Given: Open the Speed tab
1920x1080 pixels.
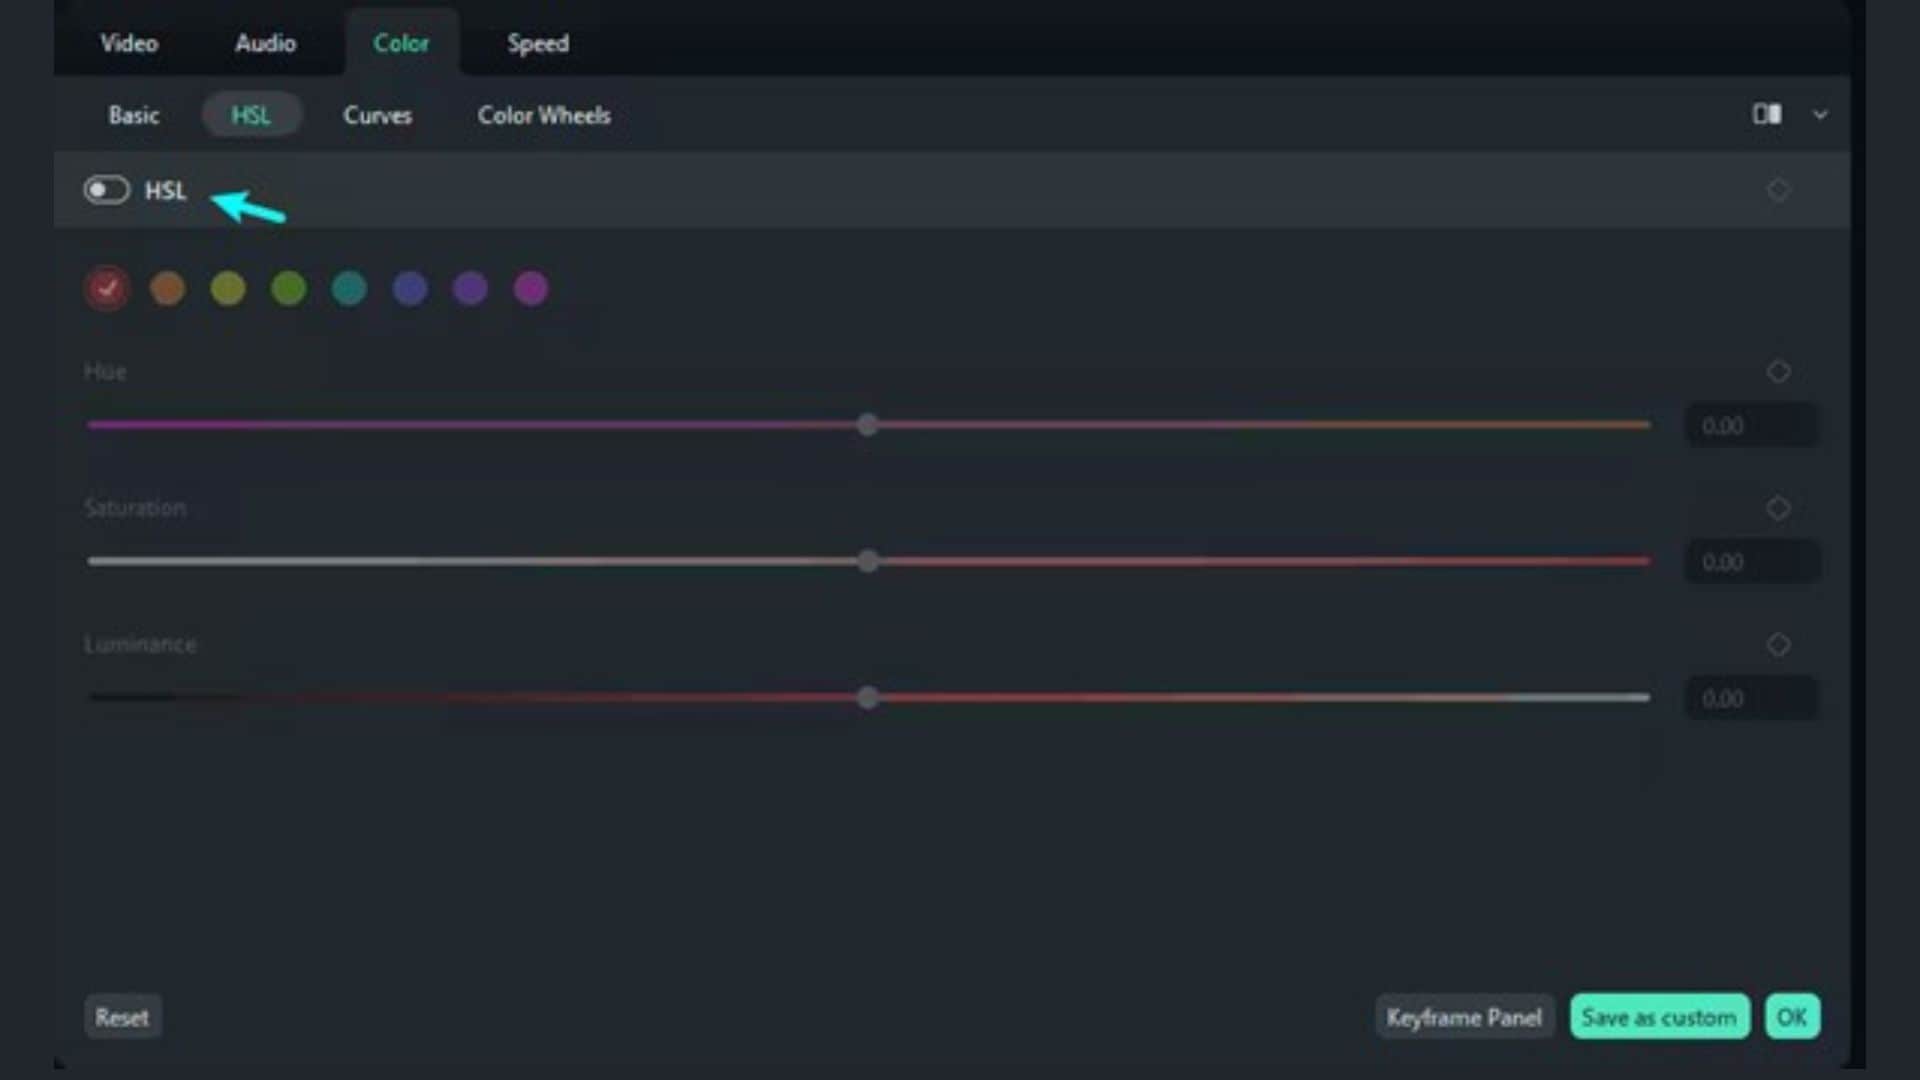Looking at the screenshot, I should [x=538, y=43].
